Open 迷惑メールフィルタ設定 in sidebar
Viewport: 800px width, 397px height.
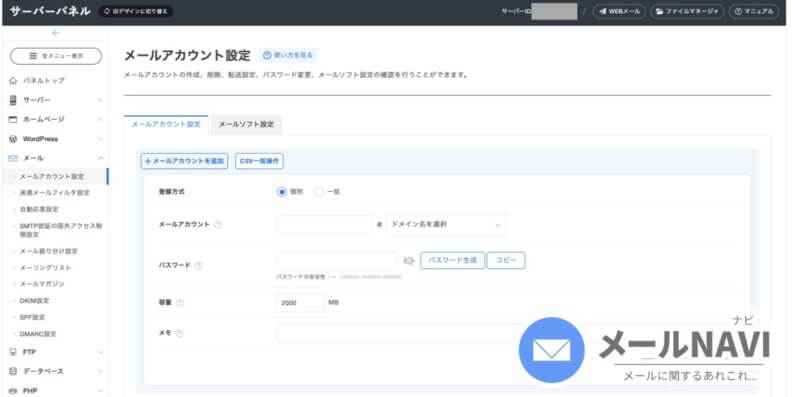[x=55, y=193]
